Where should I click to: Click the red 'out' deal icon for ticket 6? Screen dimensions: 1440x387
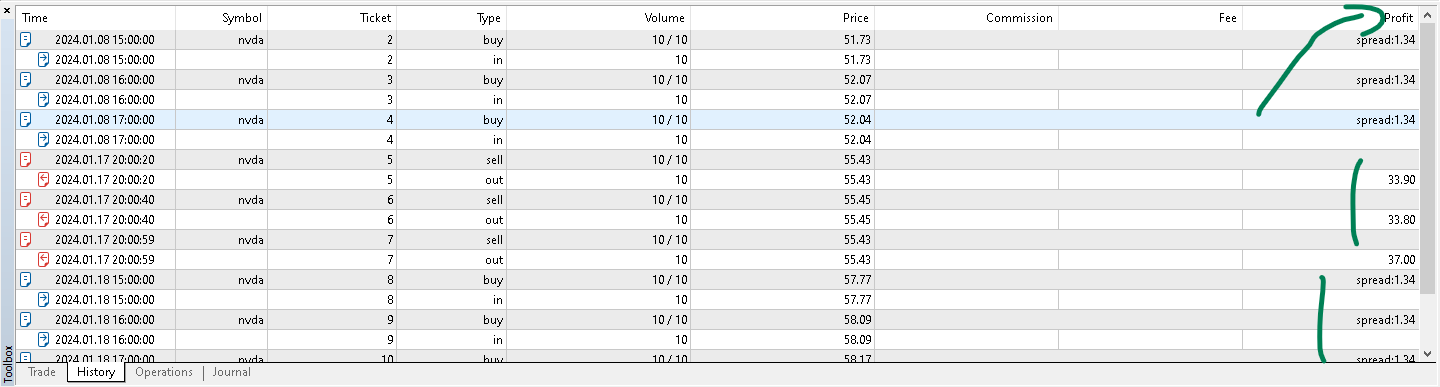coord(43,219)
